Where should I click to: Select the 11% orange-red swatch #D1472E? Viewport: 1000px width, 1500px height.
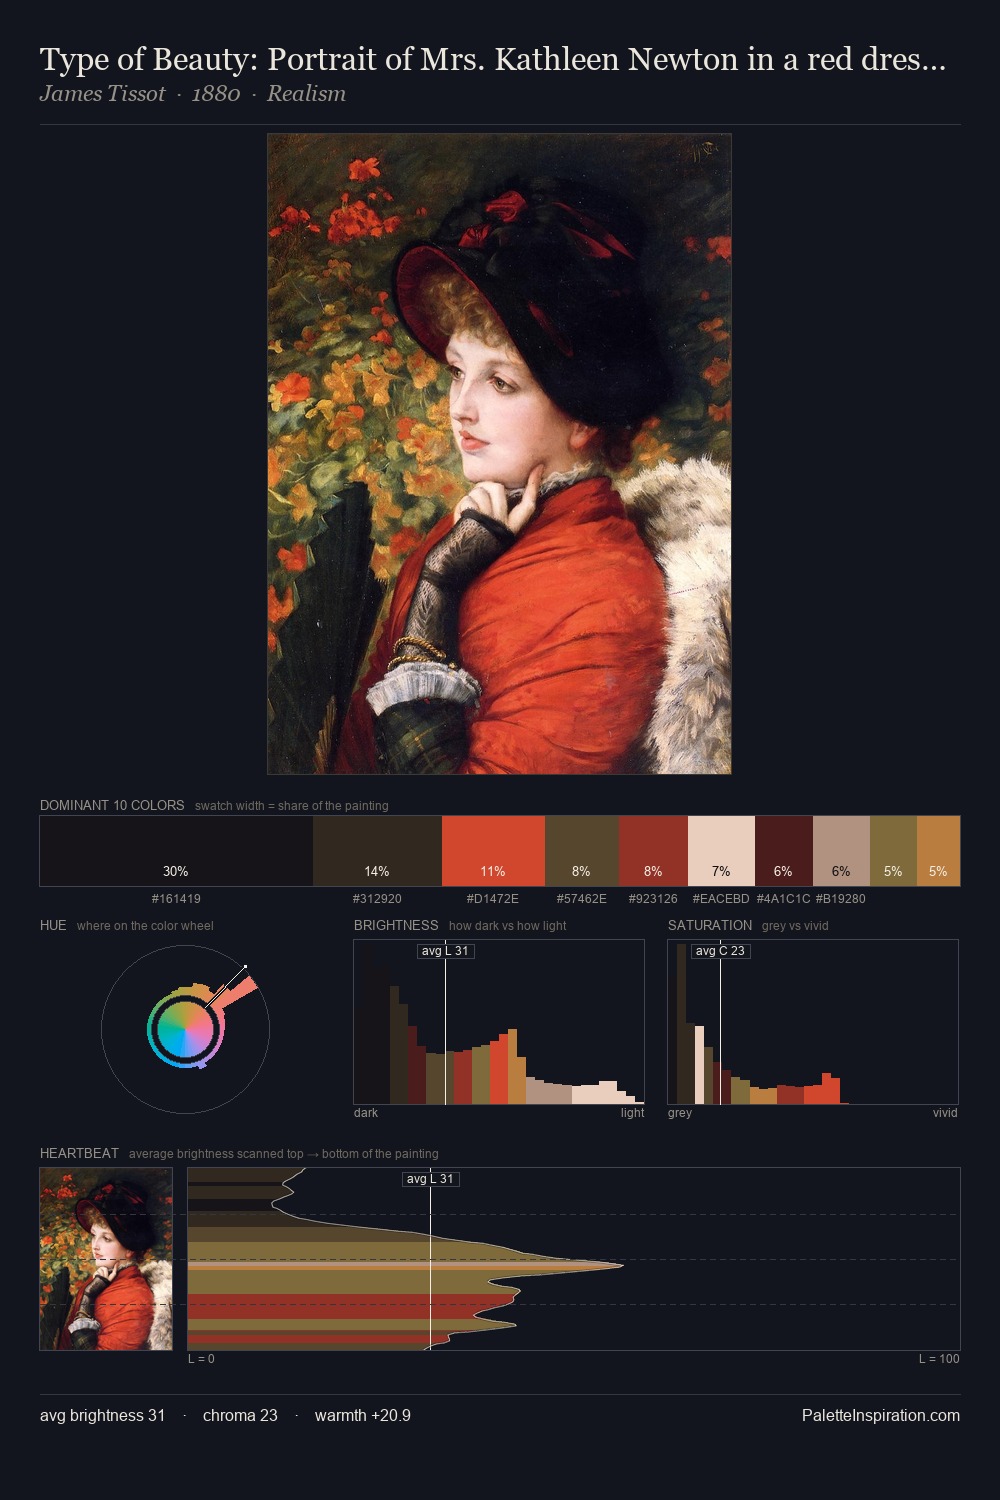click(x=493, y=851)
